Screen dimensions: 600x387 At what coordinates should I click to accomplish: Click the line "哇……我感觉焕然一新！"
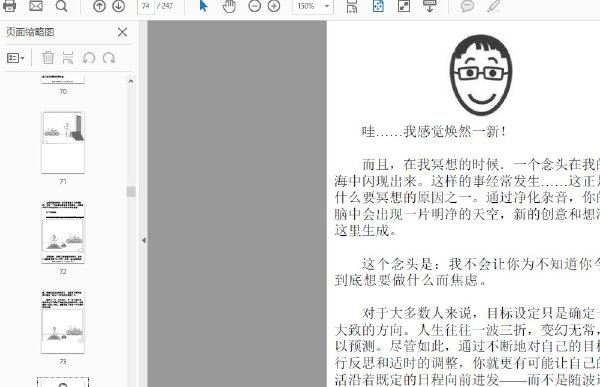coord(434,132)
